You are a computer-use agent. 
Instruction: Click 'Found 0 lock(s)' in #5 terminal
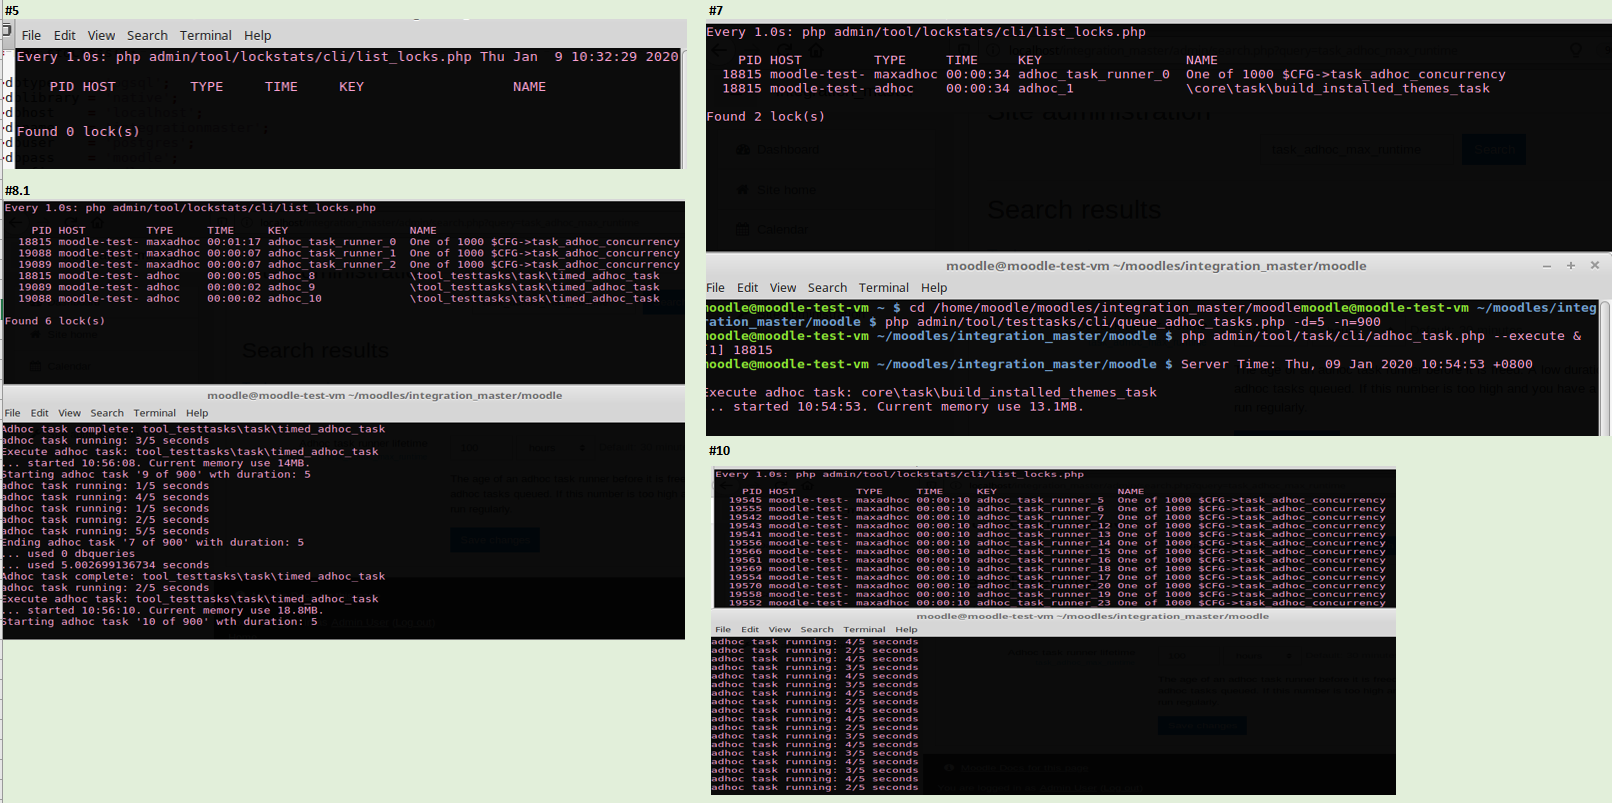point(78,132)
